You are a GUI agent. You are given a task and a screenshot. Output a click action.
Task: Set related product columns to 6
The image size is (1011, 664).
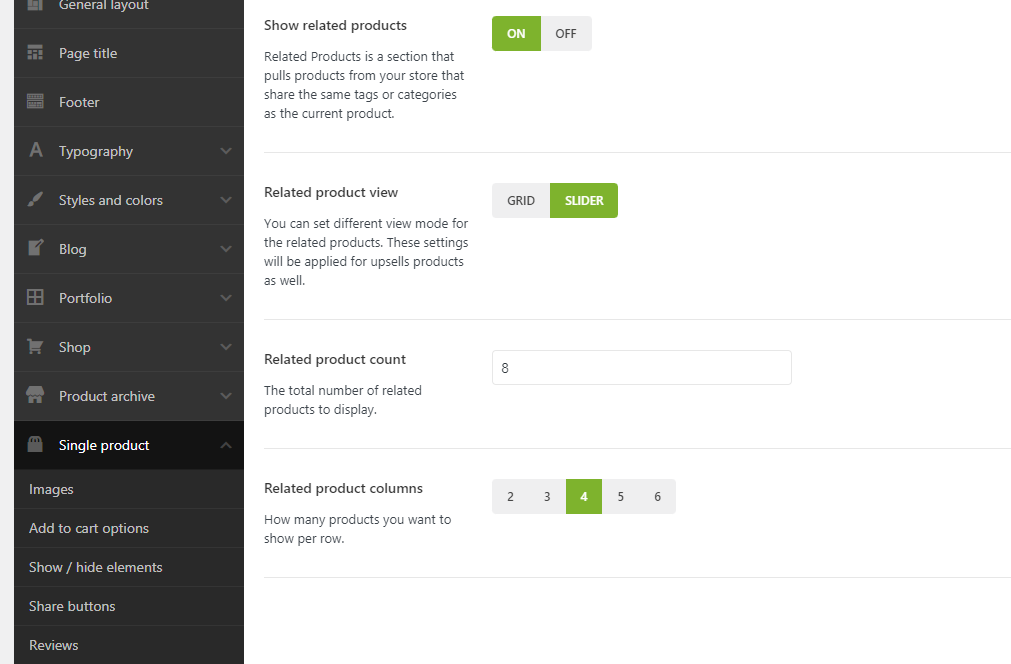tap(657, 497)
